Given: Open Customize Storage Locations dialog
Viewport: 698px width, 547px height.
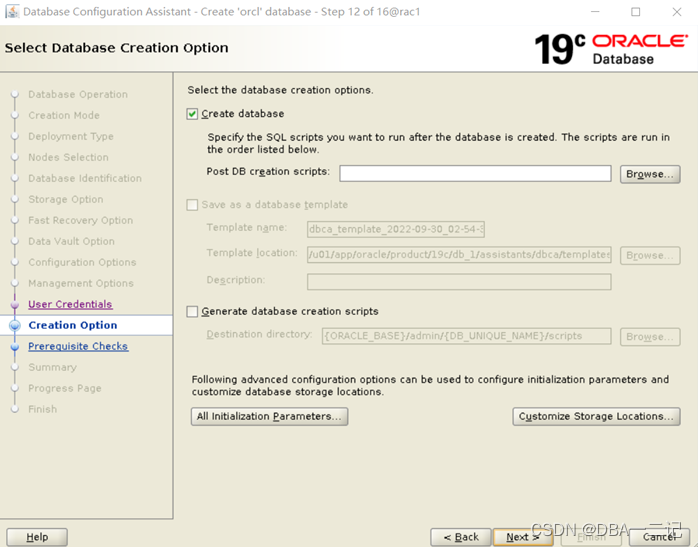Looking at the screenshot, I should (596, 417).
